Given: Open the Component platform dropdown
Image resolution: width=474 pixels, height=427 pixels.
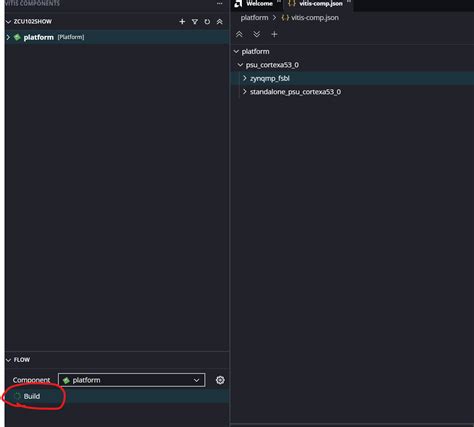Looking at the screenshot, I should coord(132,380).
